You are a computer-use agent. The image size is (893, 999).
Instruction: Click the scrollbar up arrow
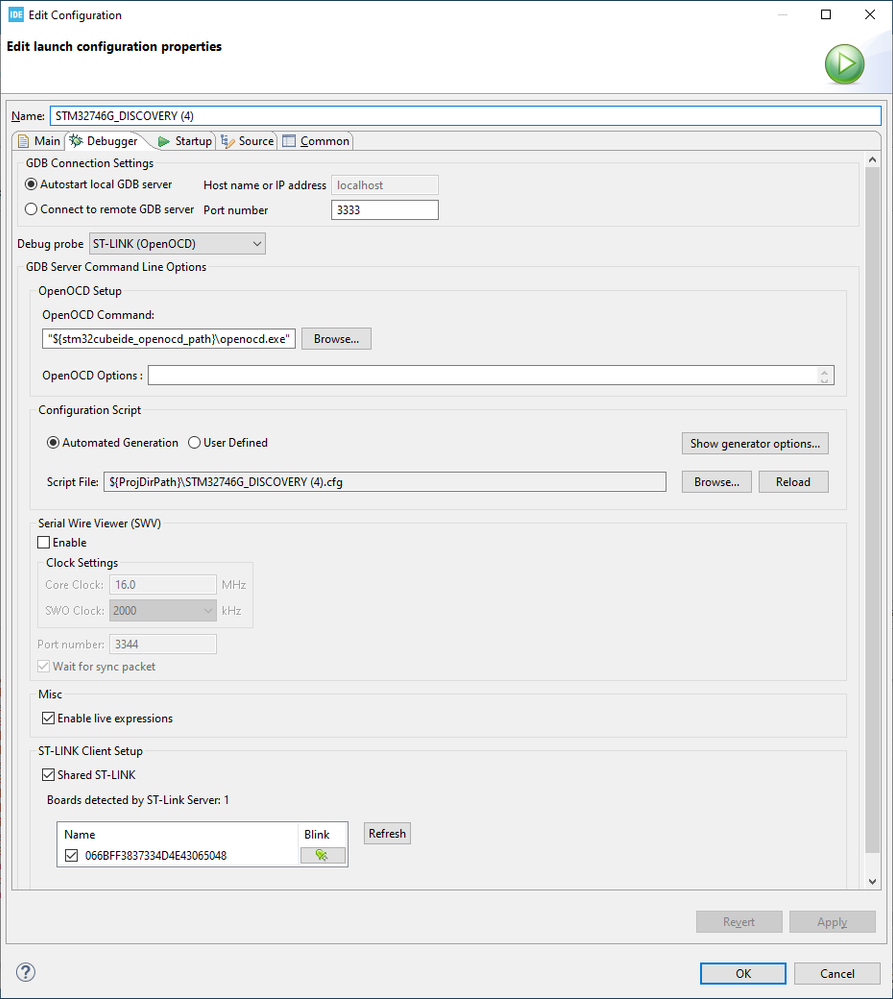(873, 160)
